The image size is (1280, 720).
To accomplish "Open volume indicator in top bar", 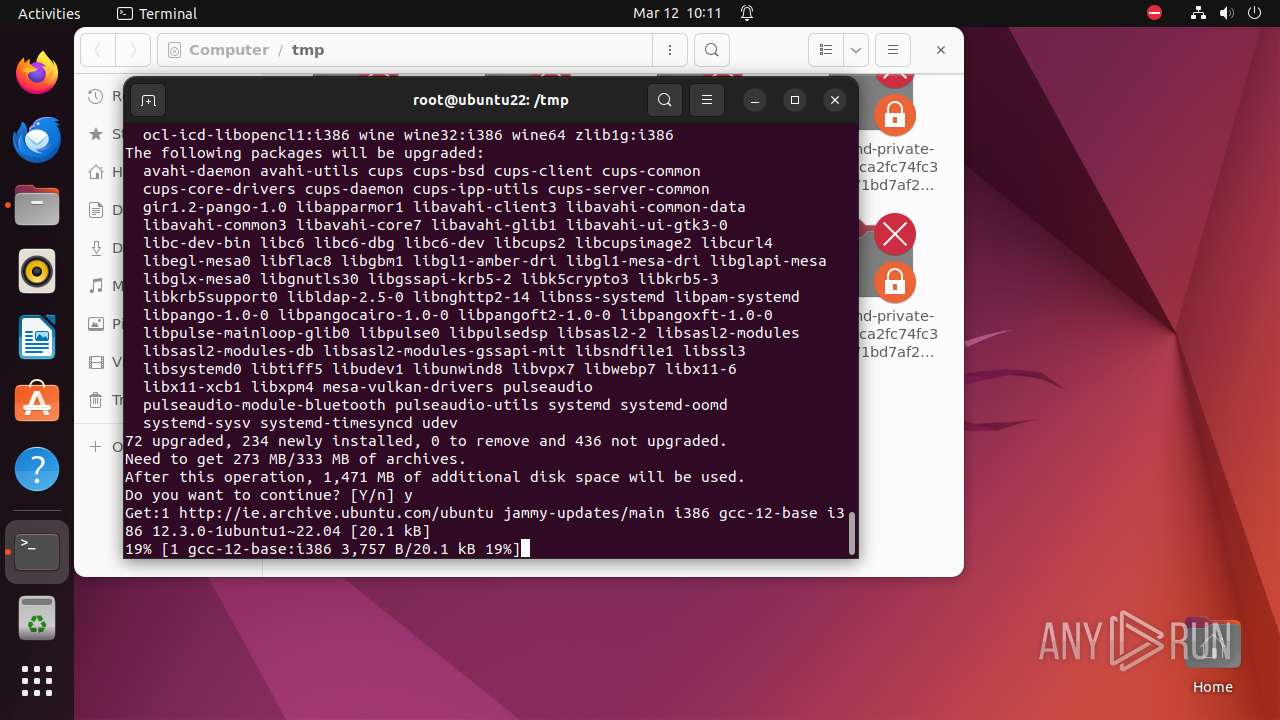I will (1226, 13).
